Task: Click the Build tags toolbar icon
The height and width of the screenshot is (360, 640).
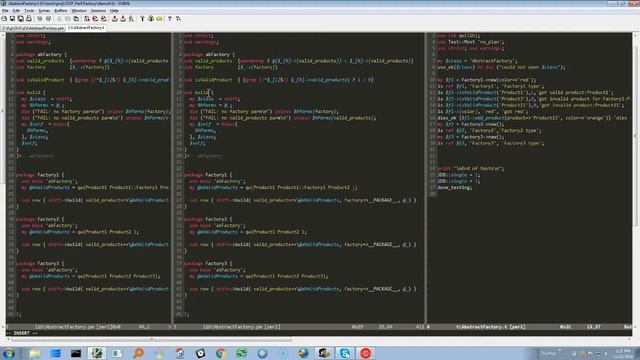Action: 151,19
